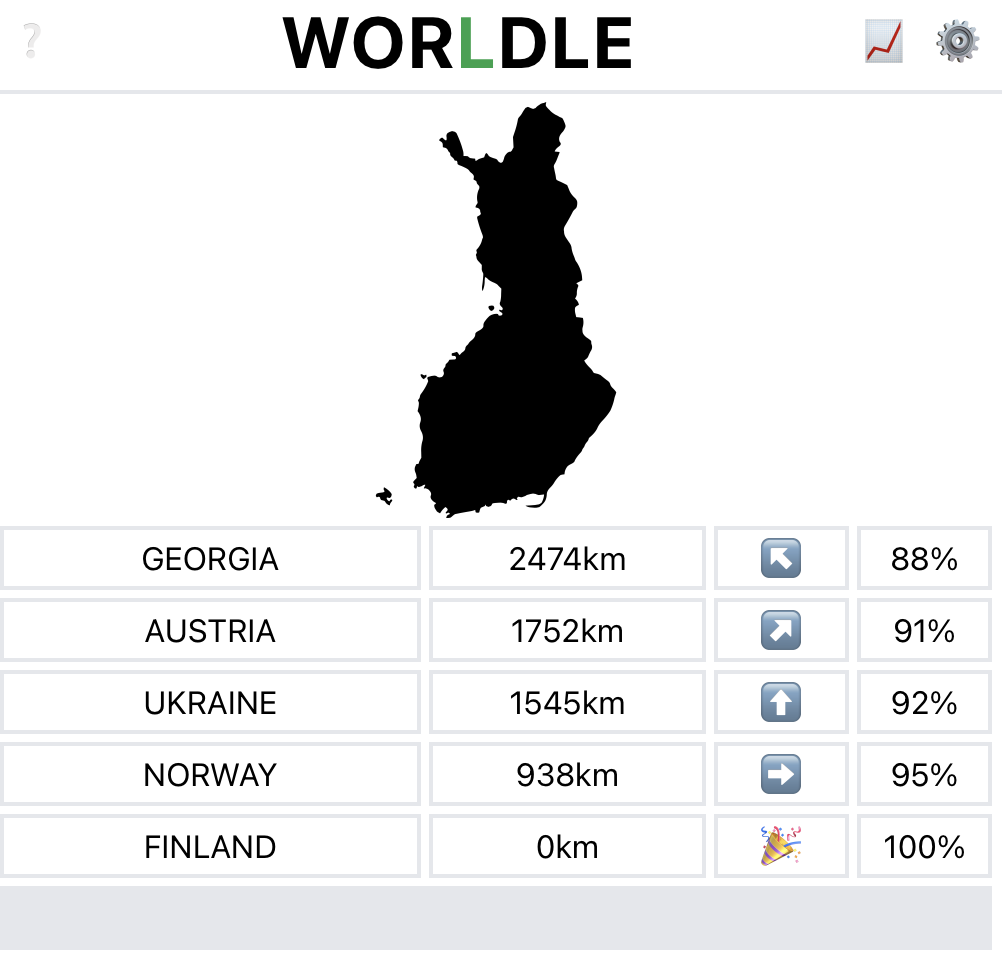Open the settings gear icon
Screen dimensions: 1002x958
click(x=957, y=42)
